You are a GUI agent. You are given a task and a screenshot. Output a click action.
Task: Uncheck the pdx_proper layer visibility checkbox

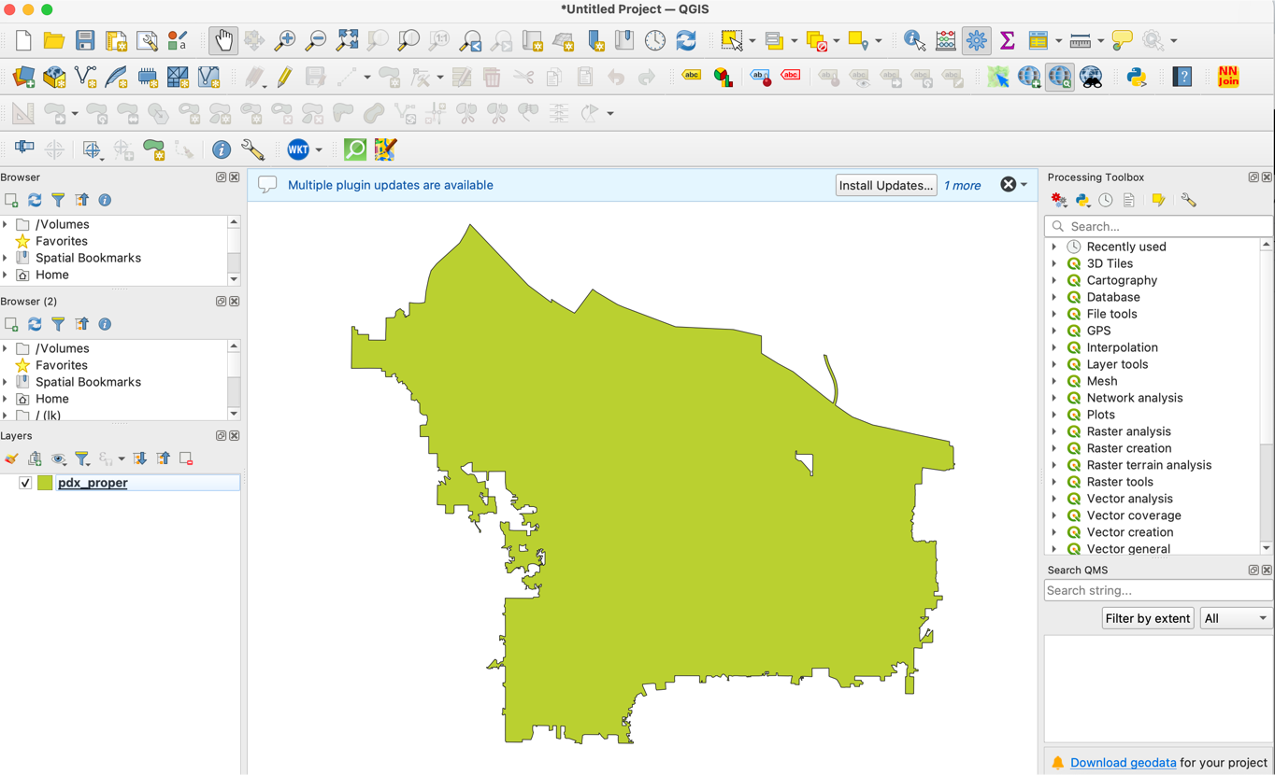(x=25, y=483)
